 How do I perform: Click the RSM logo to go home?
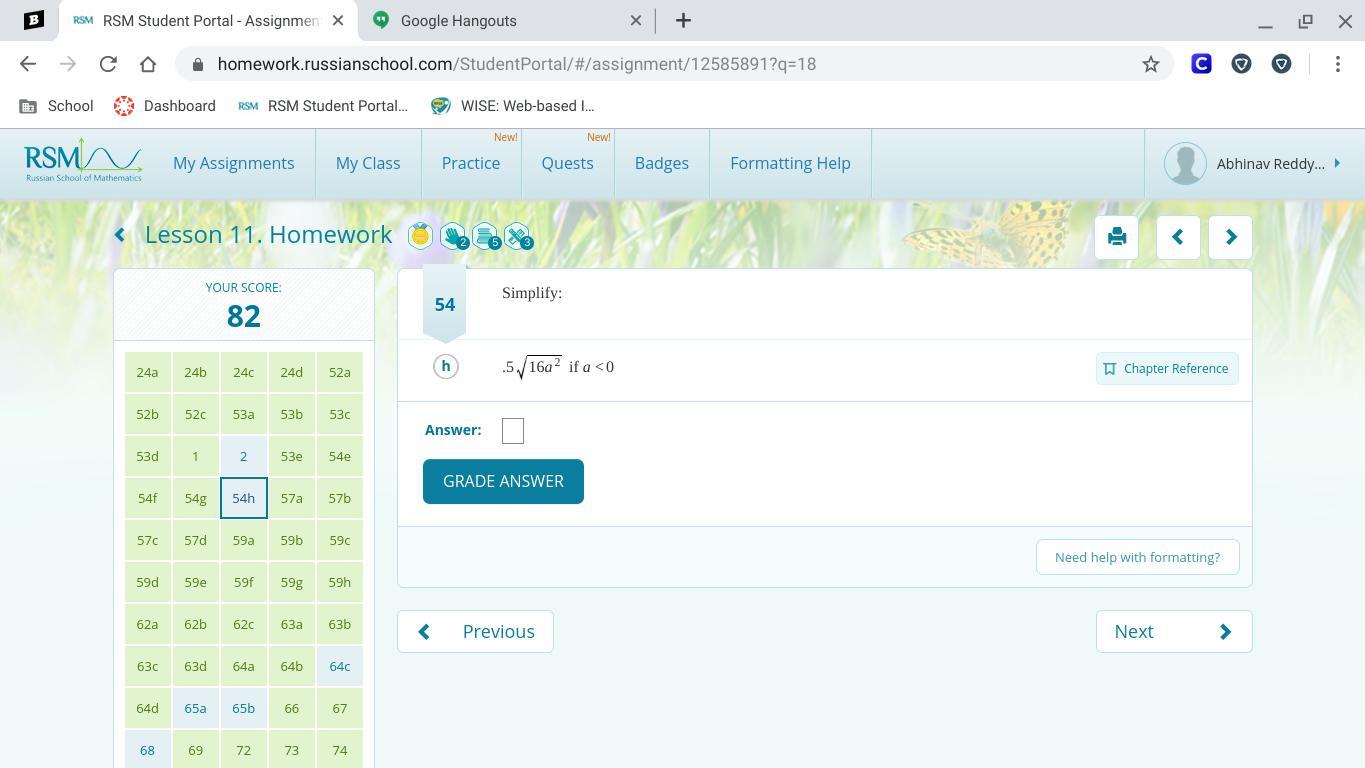(x=83, y=161)
